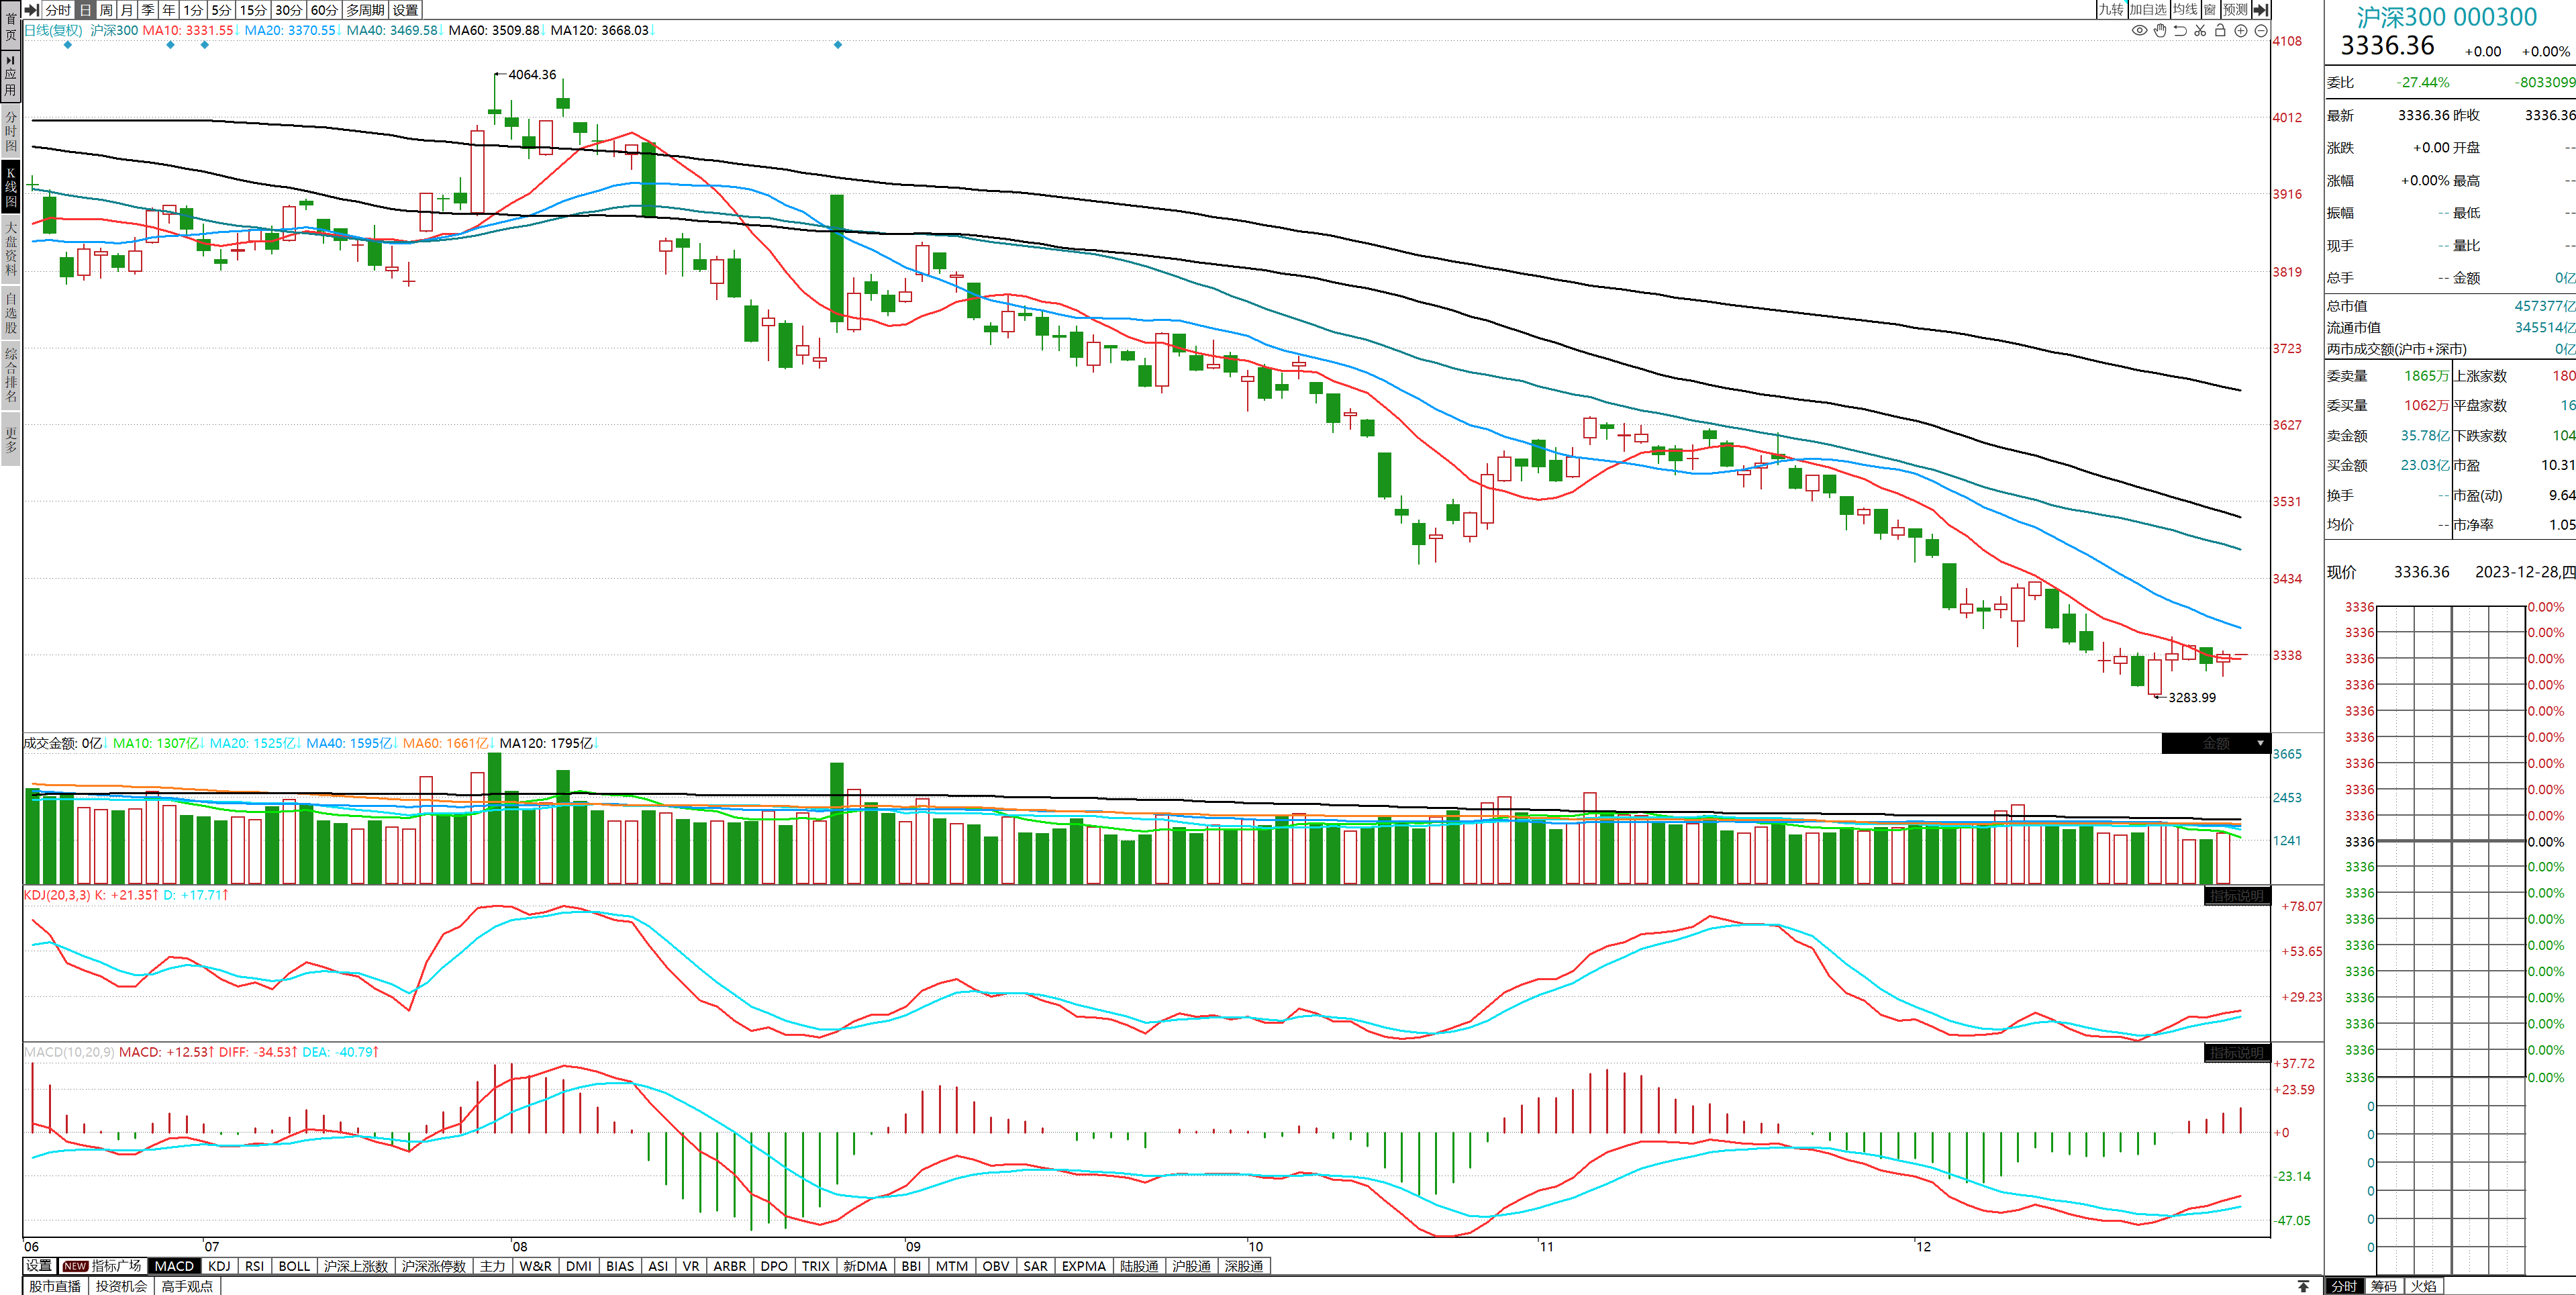This screenshot has height=1295, width=2576.
Task: Expand 更多 in left sidebar
Action: 11,440
